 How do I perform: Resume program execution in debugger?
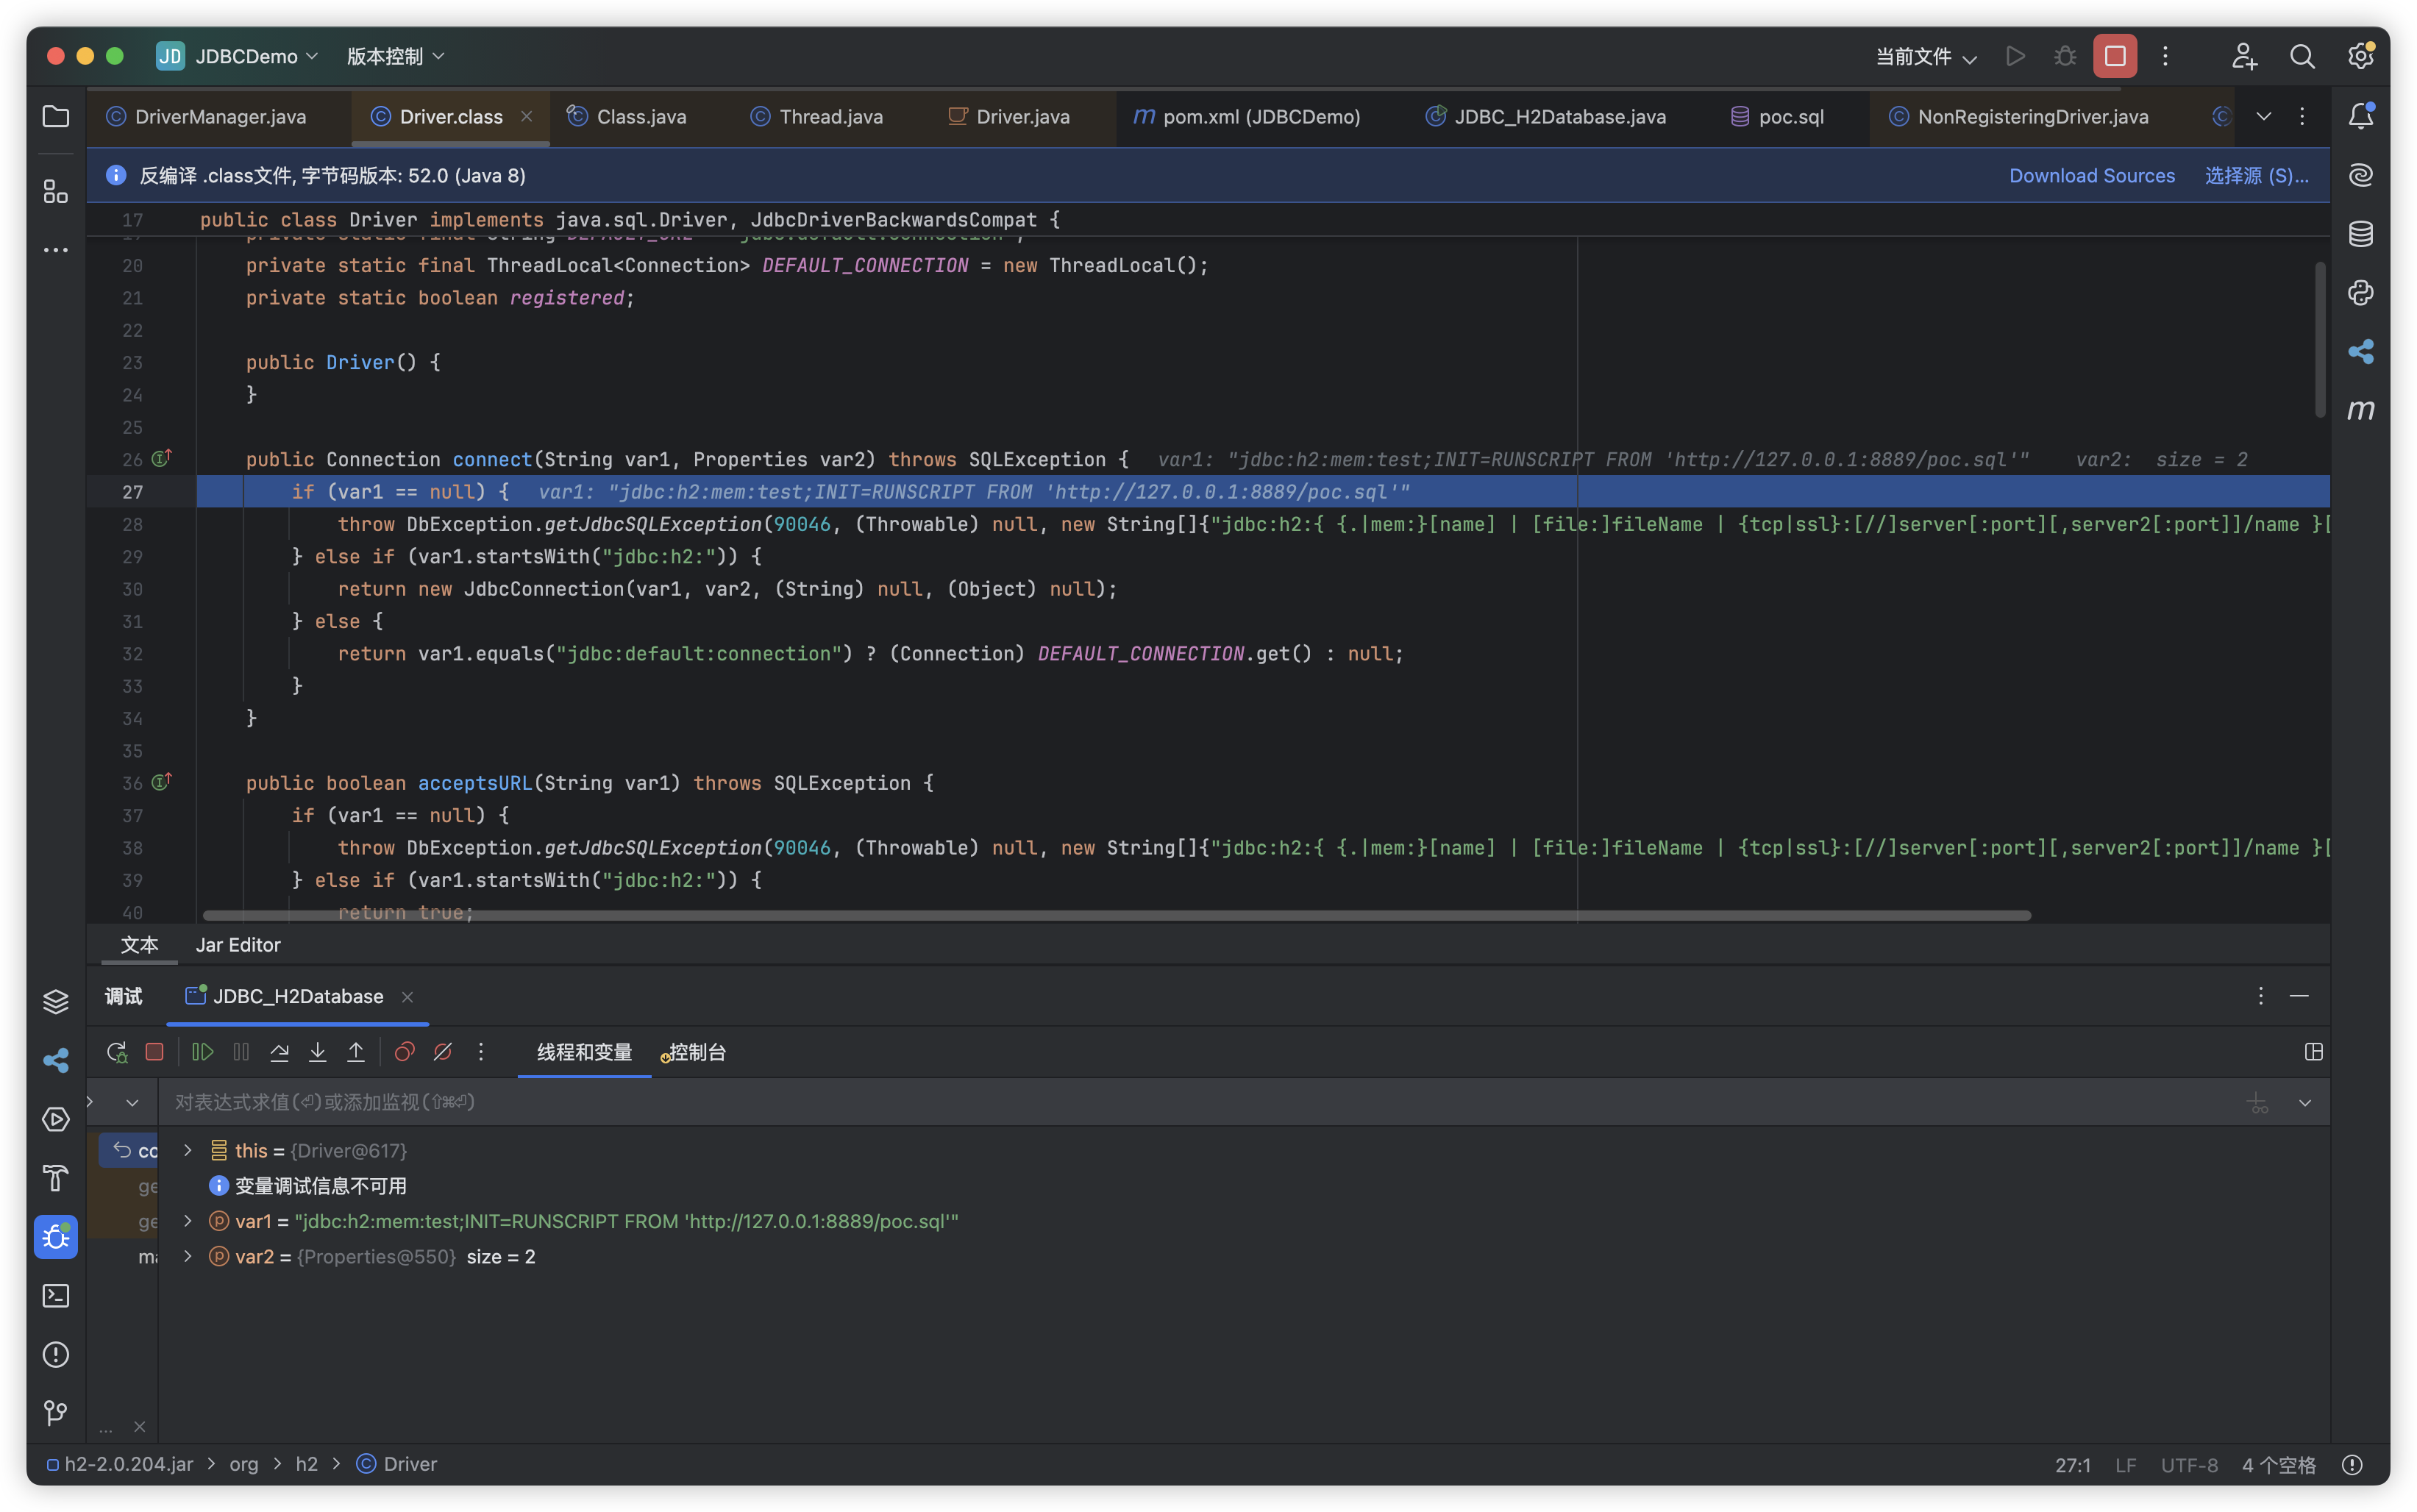pos(203,1052)
